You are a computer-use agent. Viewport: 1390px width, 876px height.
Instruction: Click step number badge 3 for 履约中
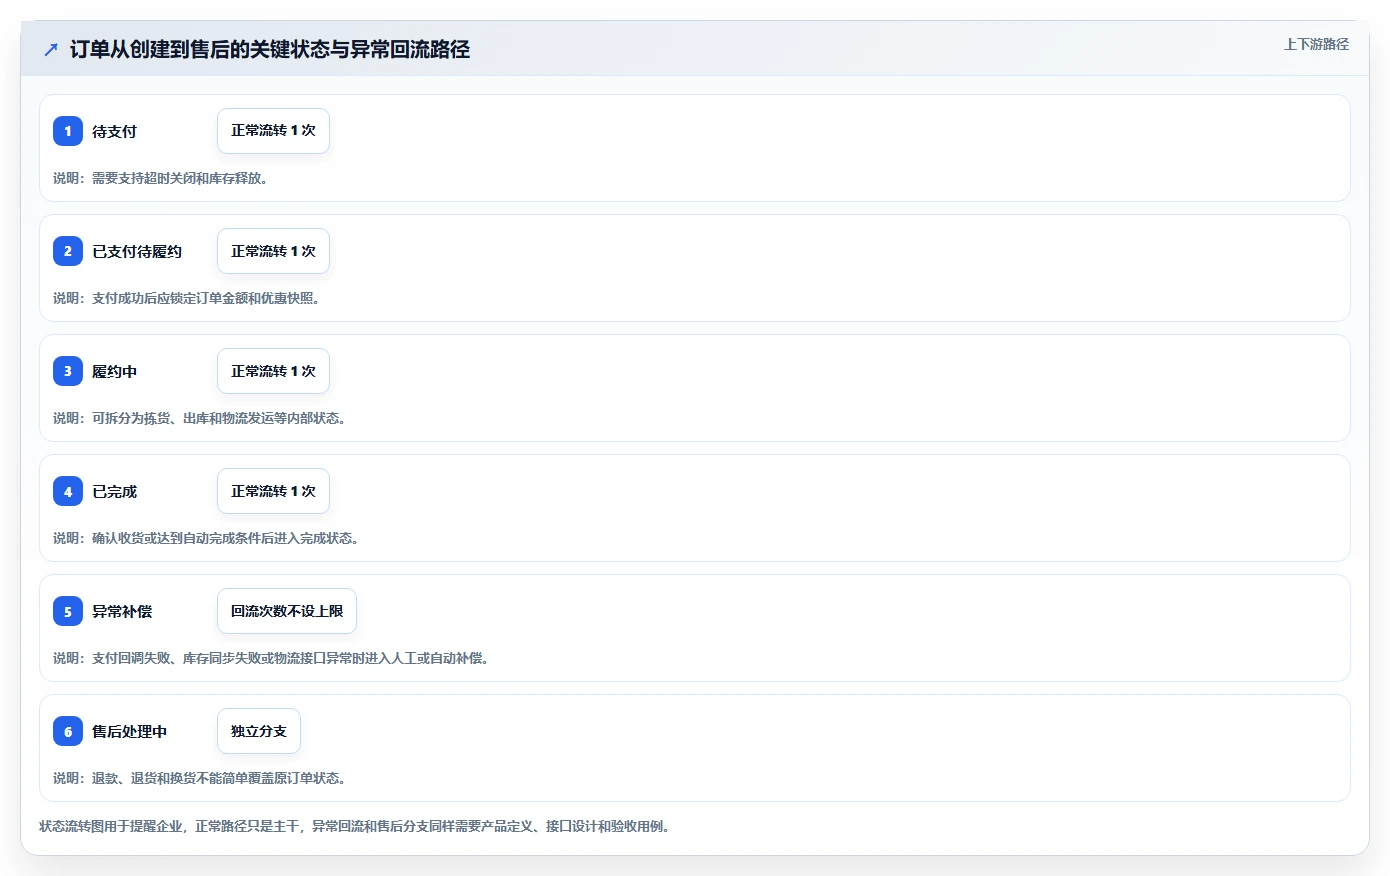[x=68, y=371]
